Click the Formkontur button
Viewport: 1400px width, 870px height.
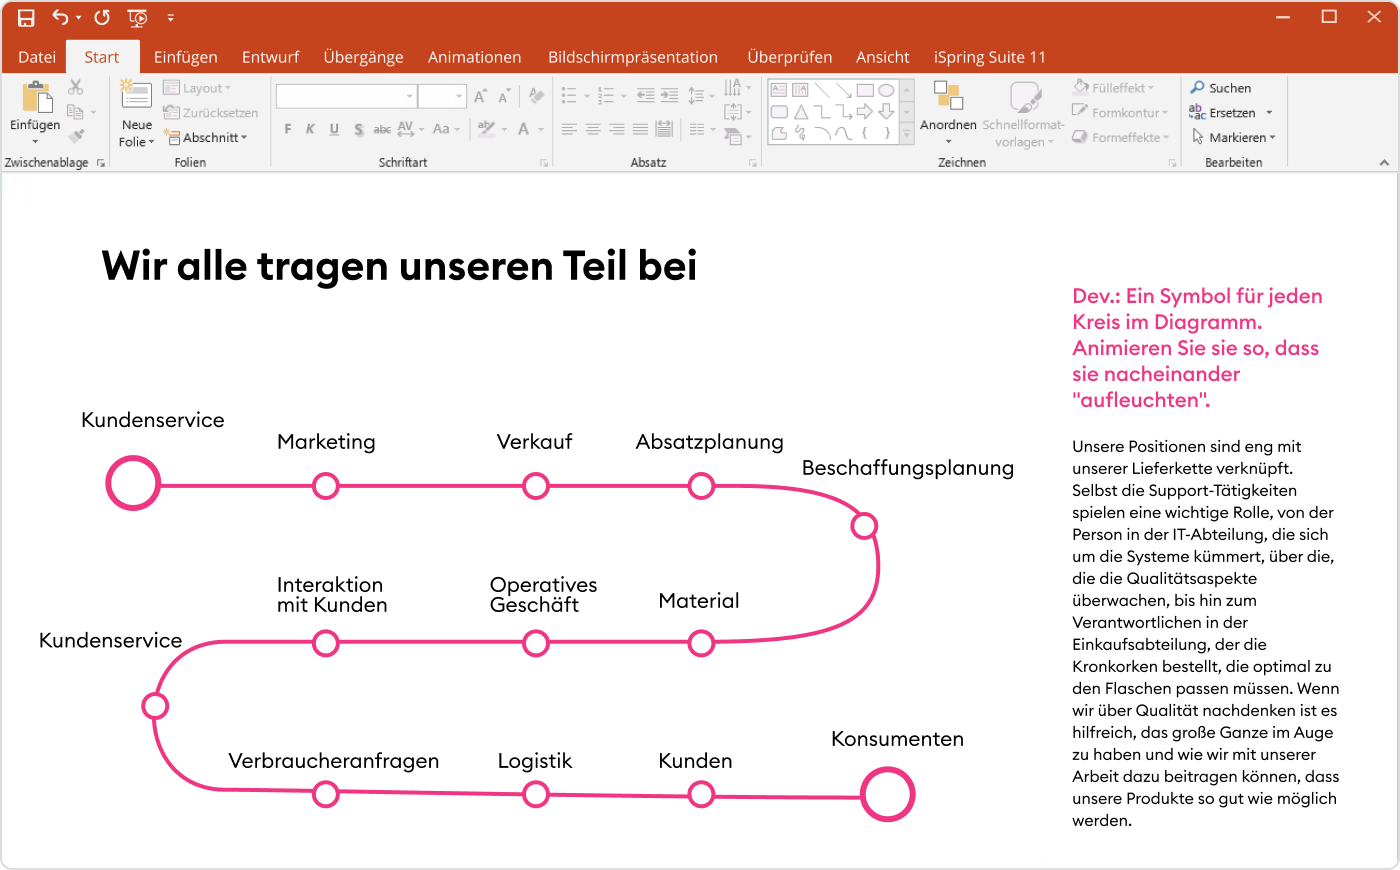pos(1120,113)
